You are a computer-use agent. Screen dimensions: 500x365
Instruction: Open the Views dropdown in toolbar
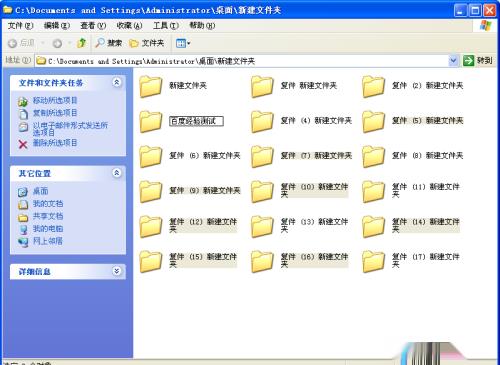click(183, 43)
